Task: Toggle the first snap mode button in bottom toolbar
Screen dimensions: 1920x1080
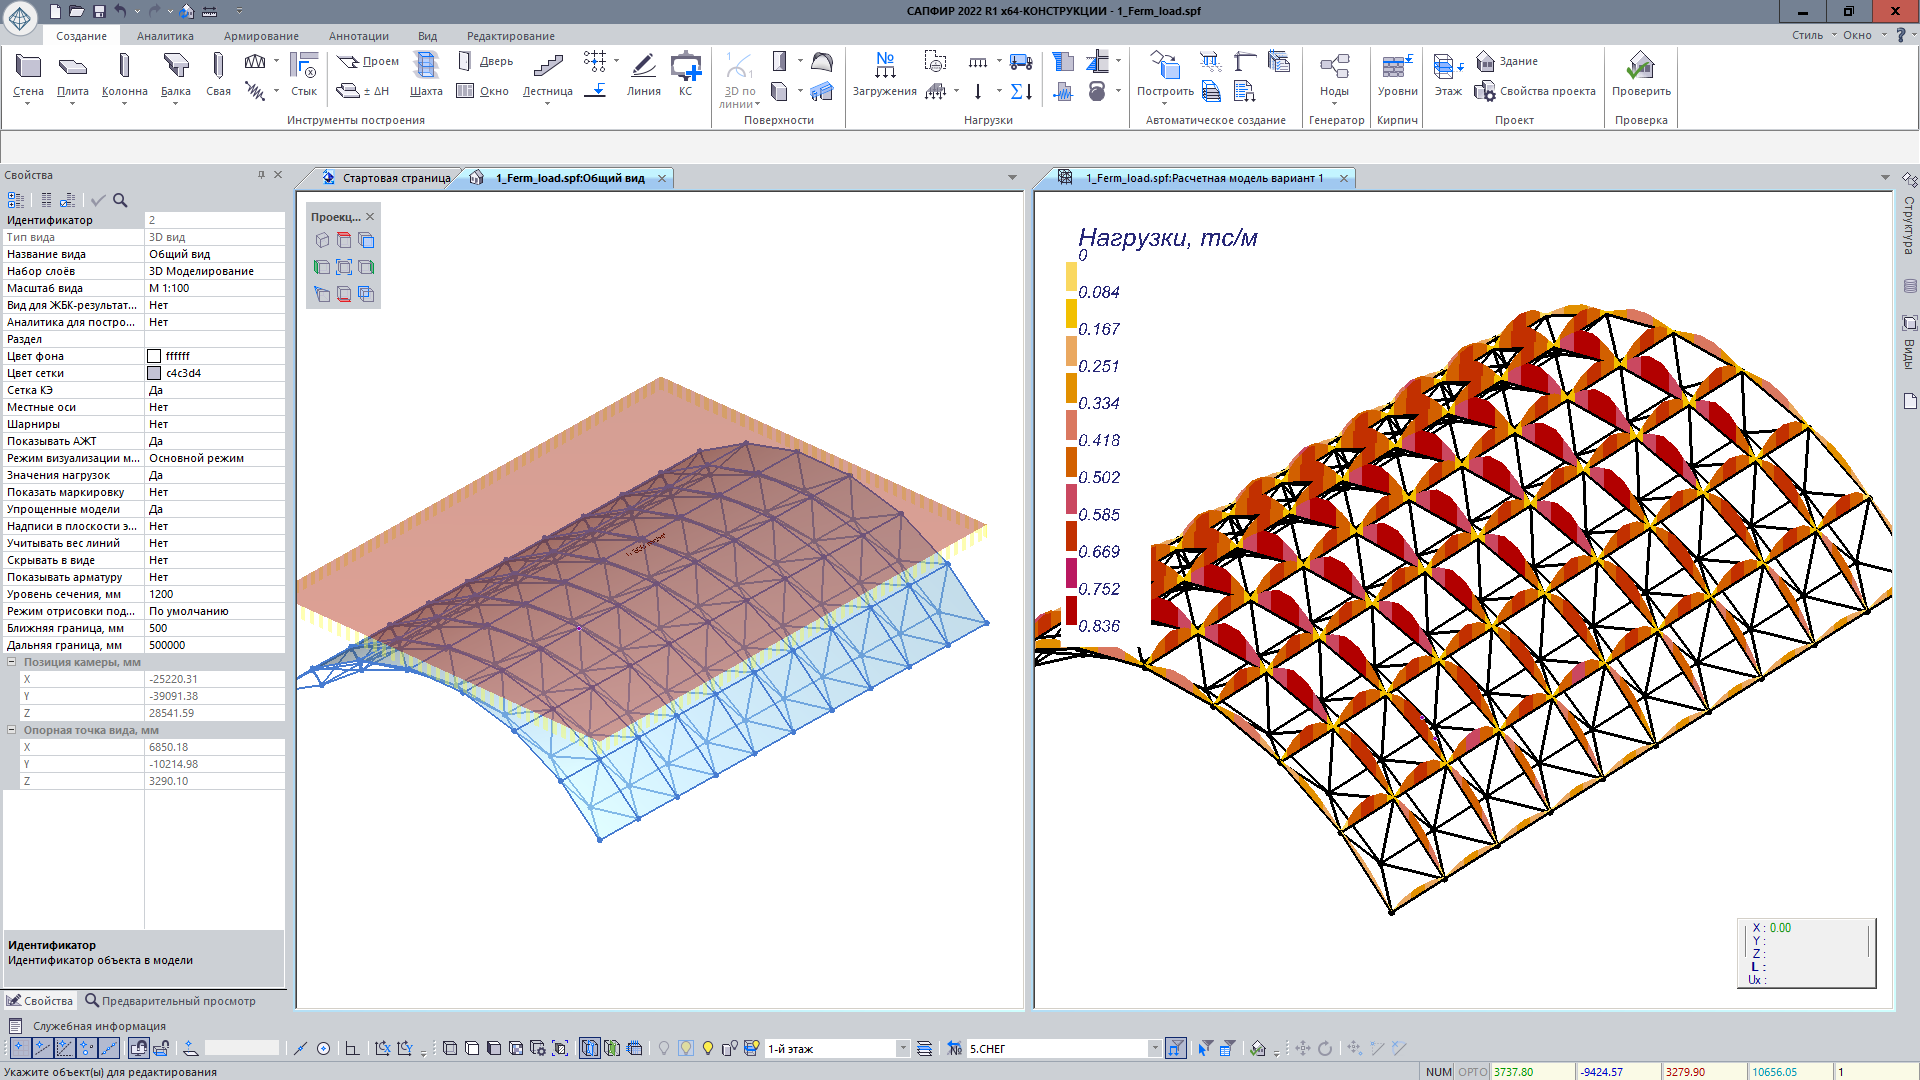Action: [x=19, y=1048]
